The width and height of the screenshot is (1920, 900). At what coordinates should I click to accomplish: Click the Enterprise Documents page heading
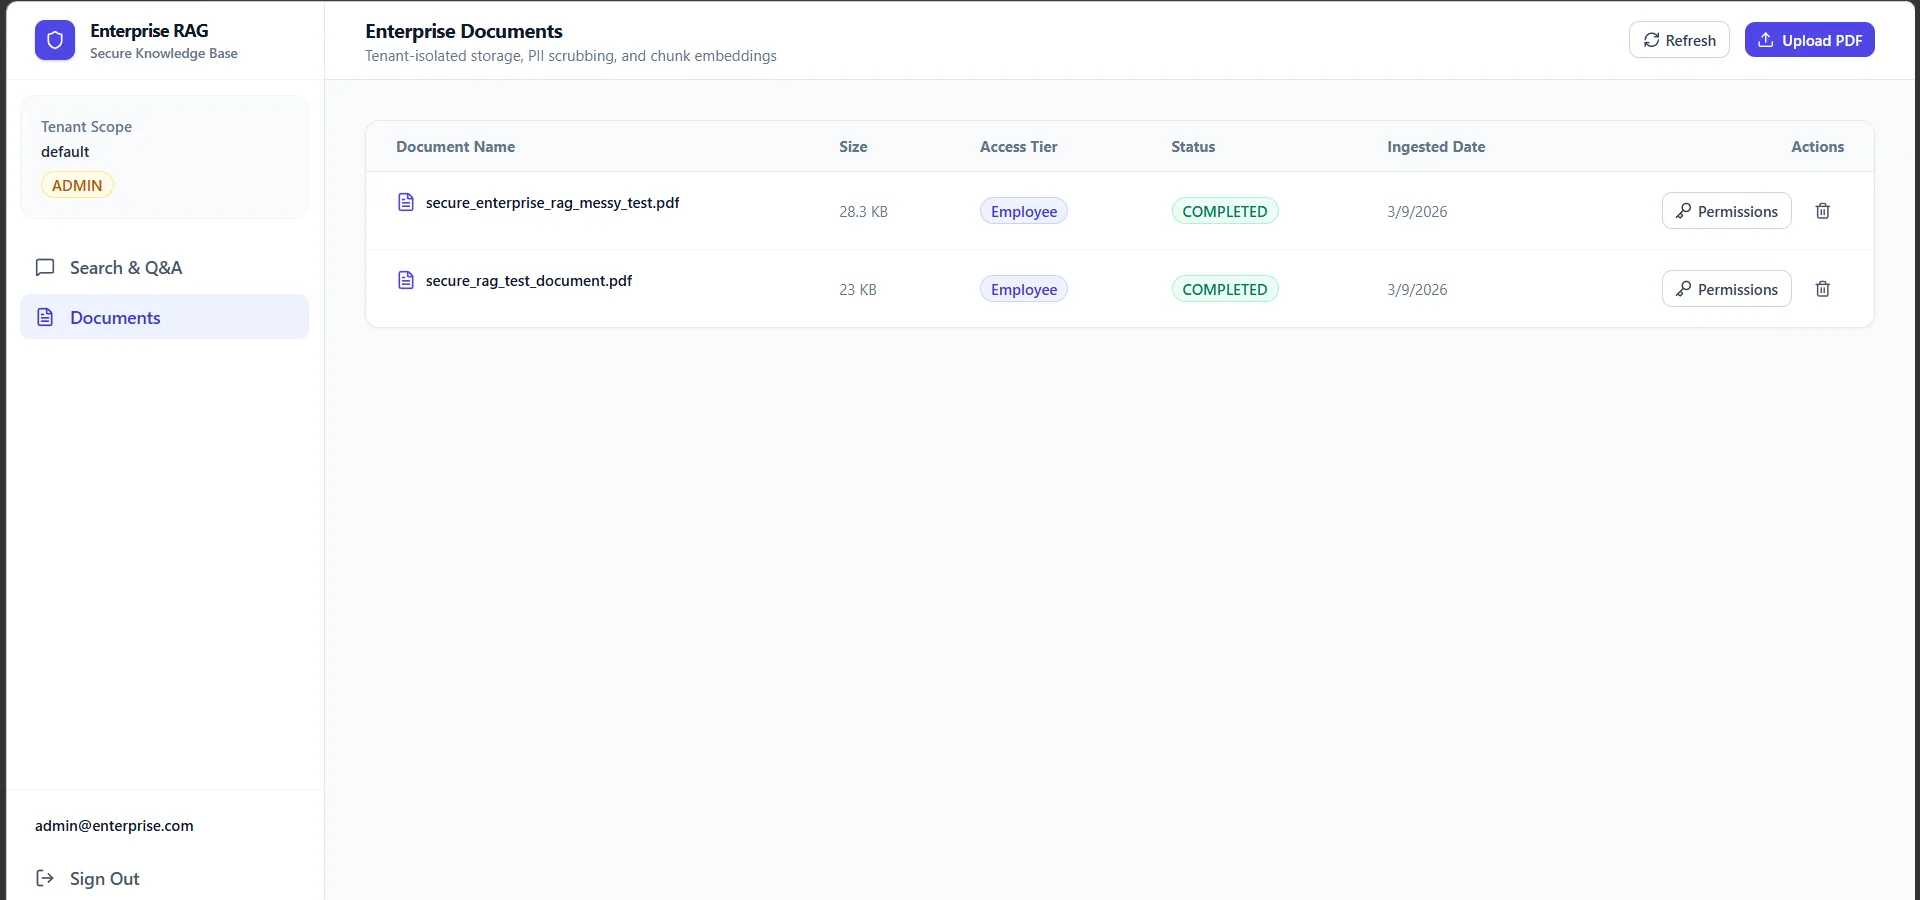pyautogui.click(x=464, y=31)
